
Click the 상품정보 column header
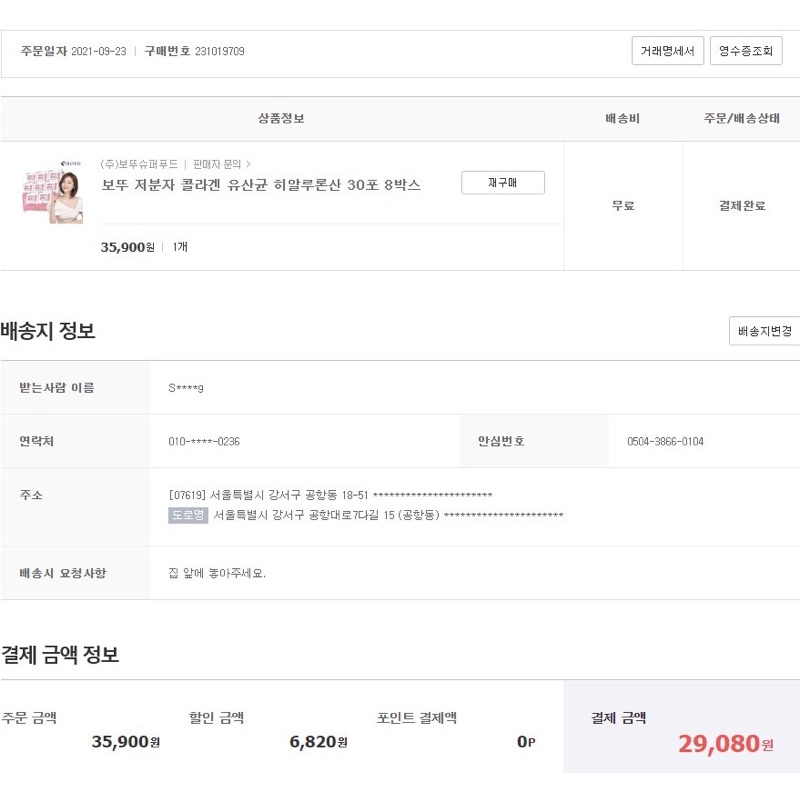(281, 119)
